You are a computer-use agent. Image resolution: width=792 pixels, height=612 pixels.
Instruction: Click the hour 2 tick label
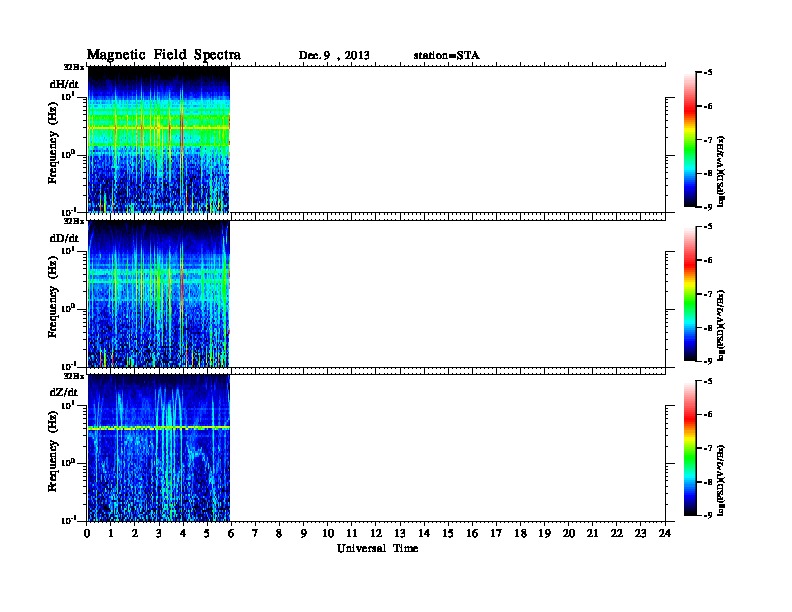pyautogui.click(x=135, y=534)
